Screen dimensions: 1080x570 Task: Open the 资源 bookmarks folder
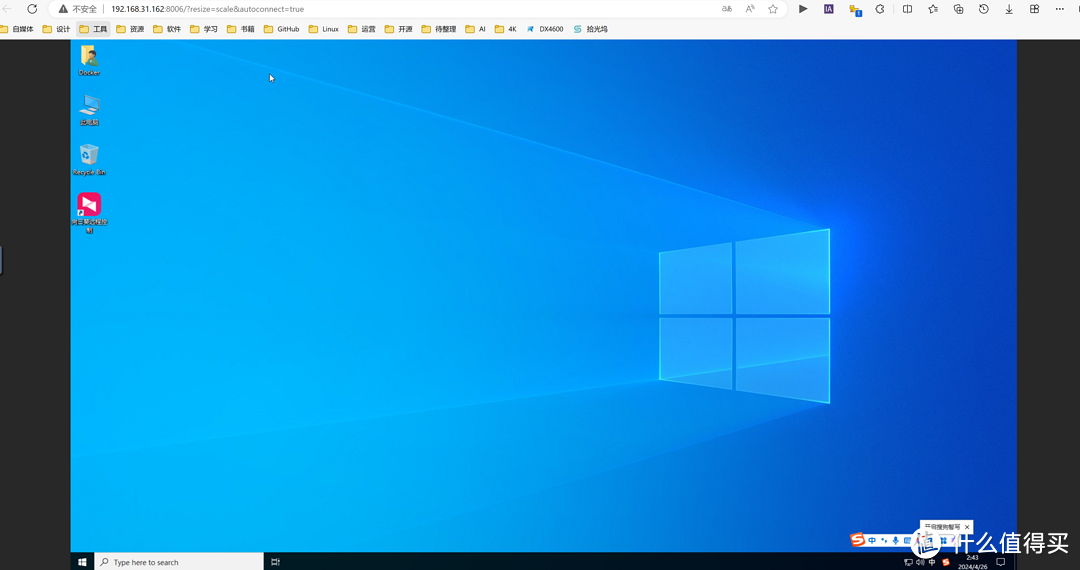pos(130,29)
